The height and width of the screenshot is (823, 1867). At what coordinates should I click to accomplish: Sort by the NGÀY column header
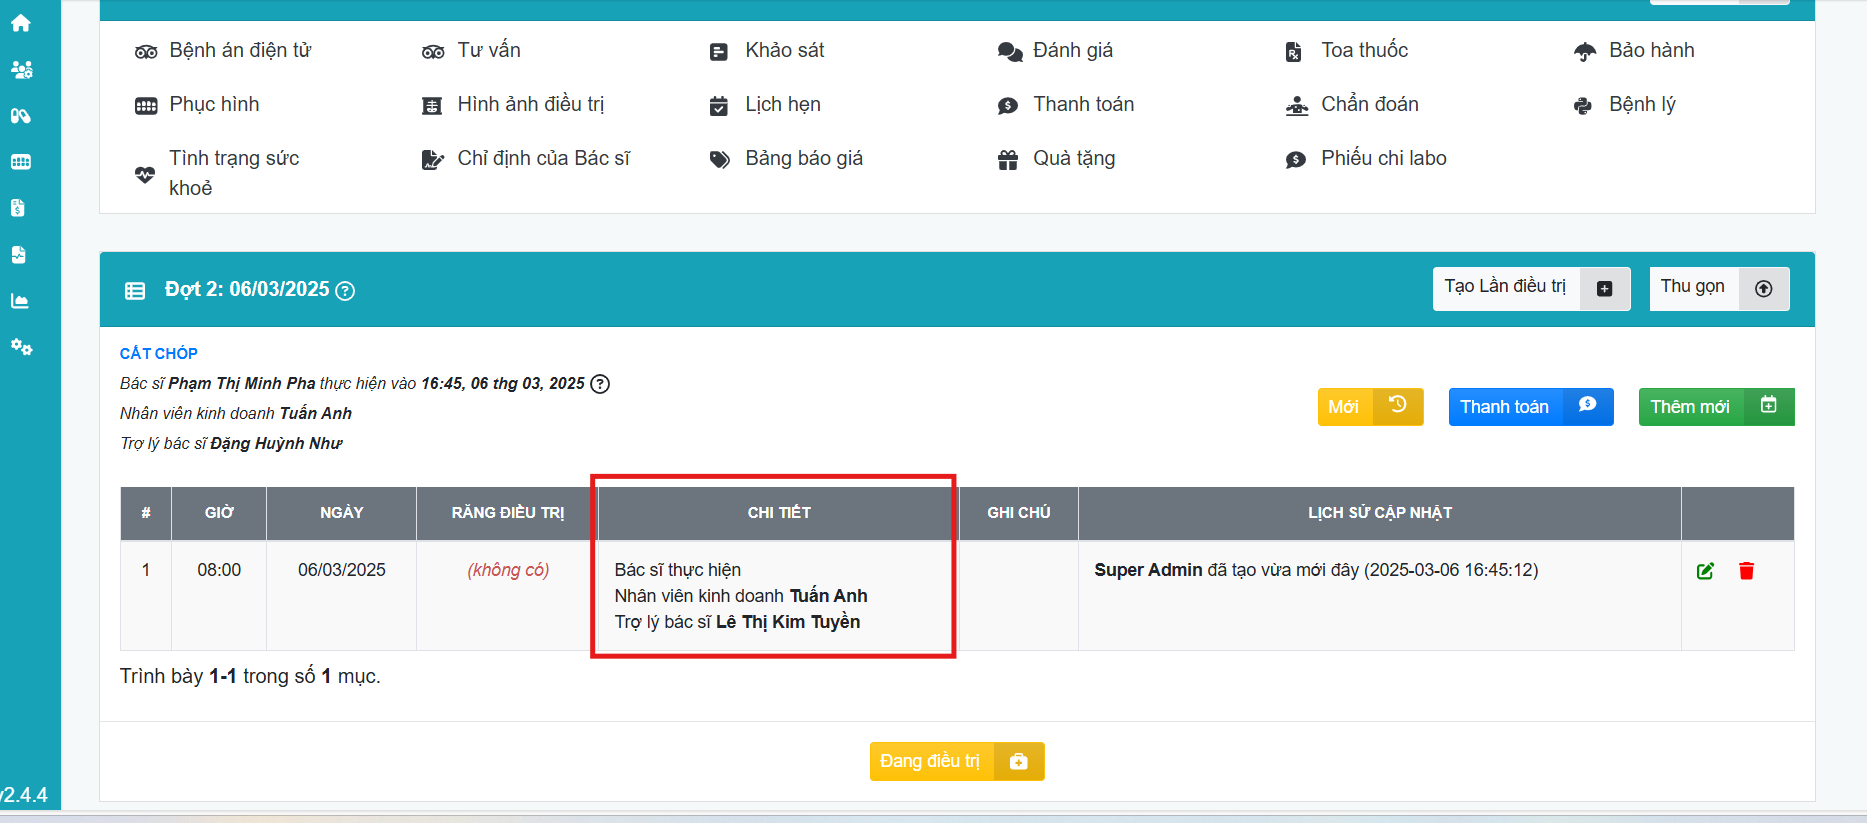pyautogui.click(x=341, y=513)
